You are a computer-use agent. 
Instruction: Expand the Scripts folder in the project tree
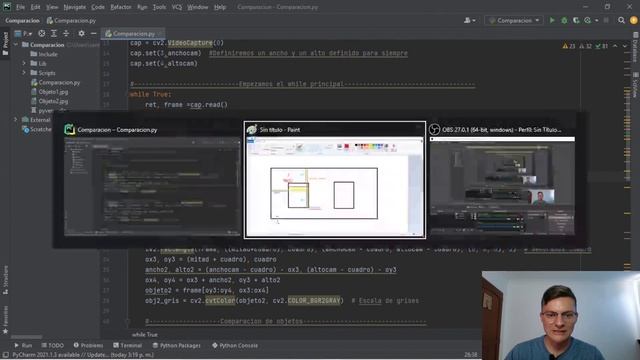(24, 73)
